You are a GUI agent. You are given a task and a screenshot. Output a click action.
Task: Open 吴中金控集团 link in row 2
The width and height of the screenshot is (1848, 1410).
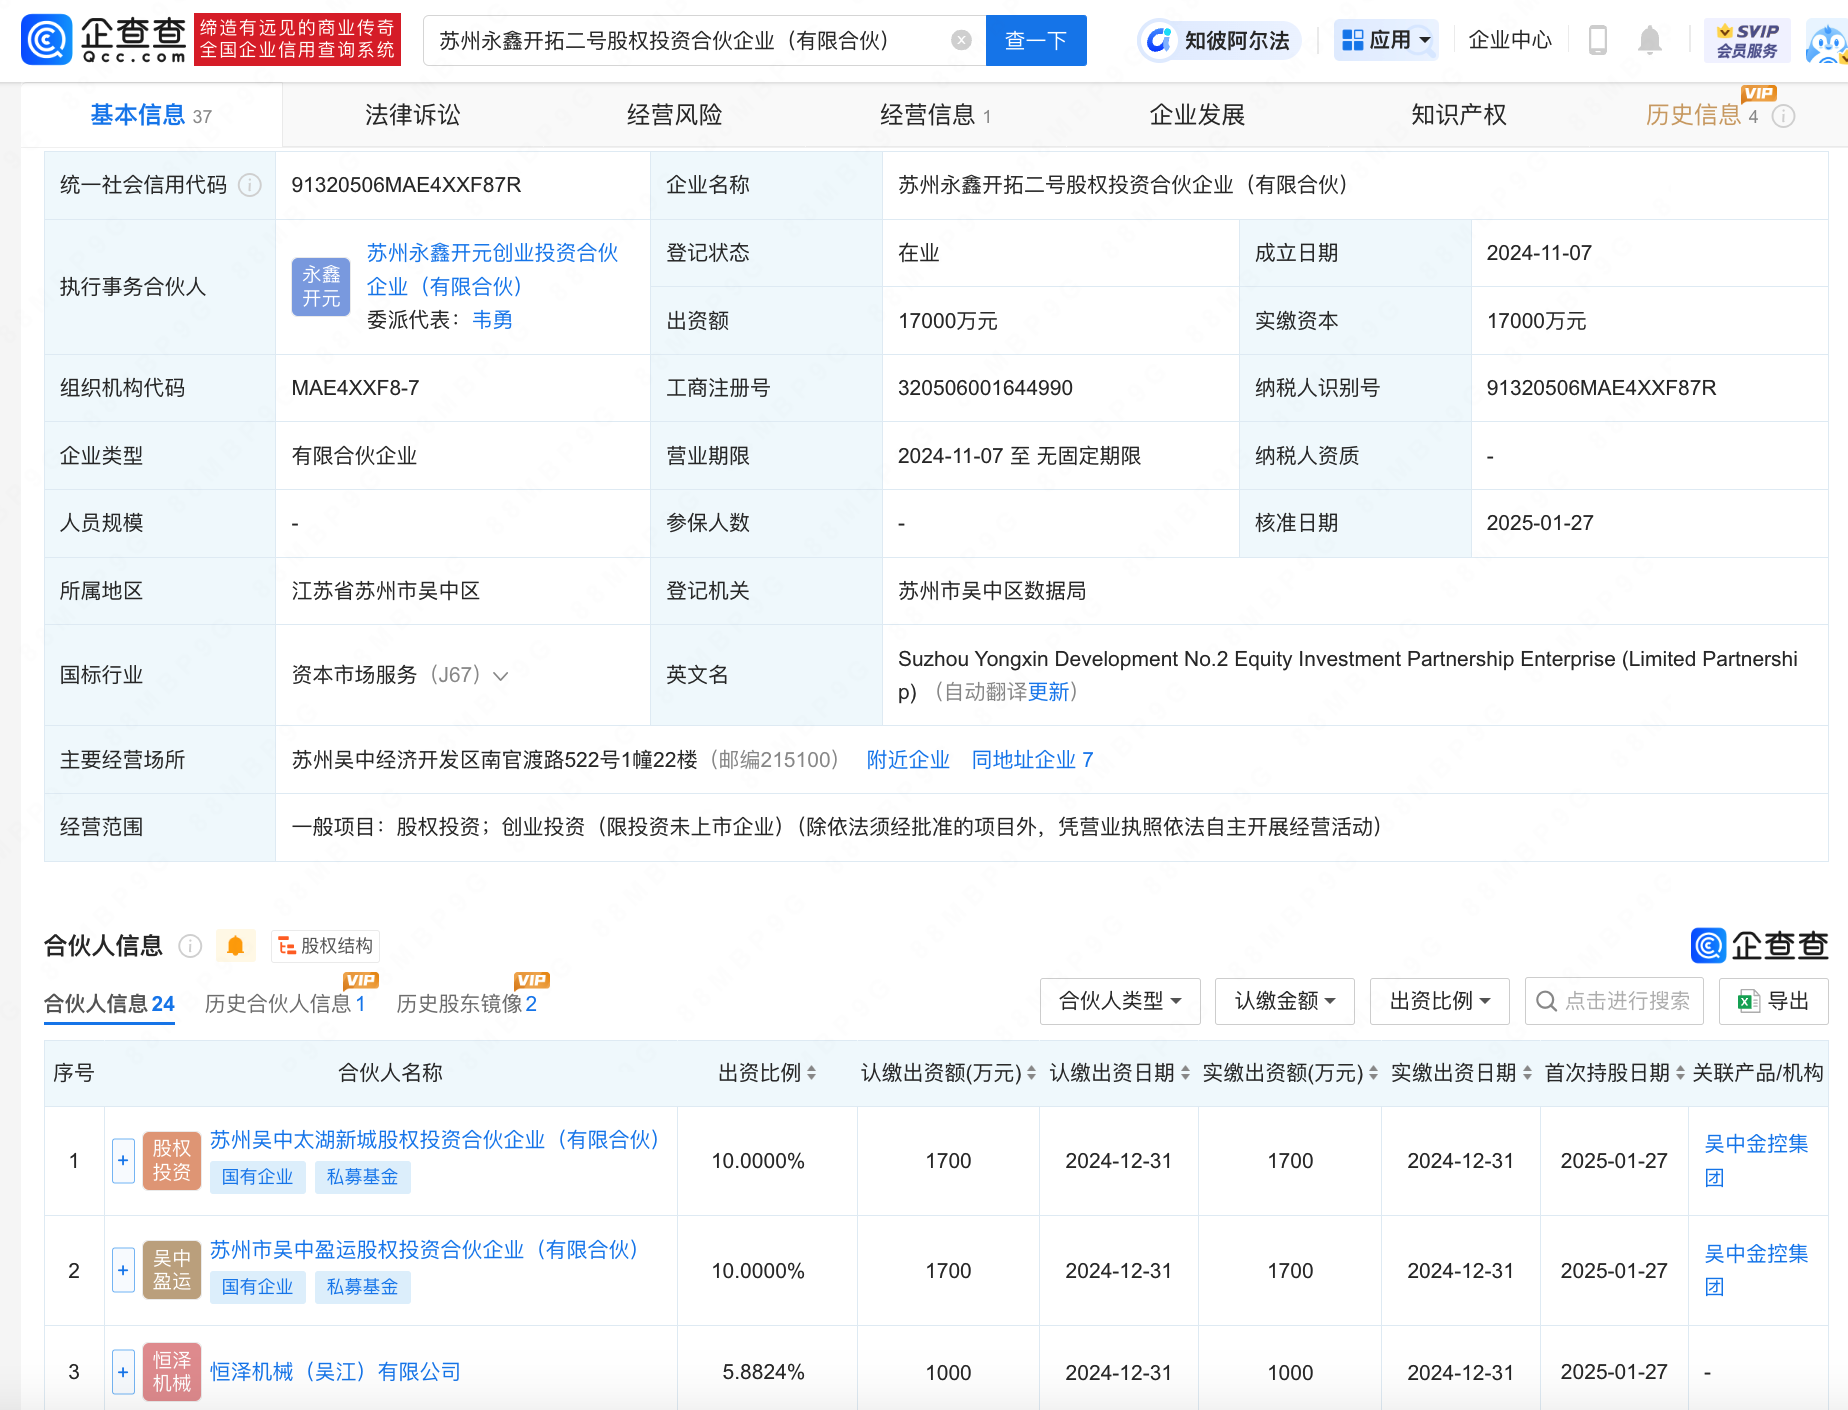click(1756, 1270)
